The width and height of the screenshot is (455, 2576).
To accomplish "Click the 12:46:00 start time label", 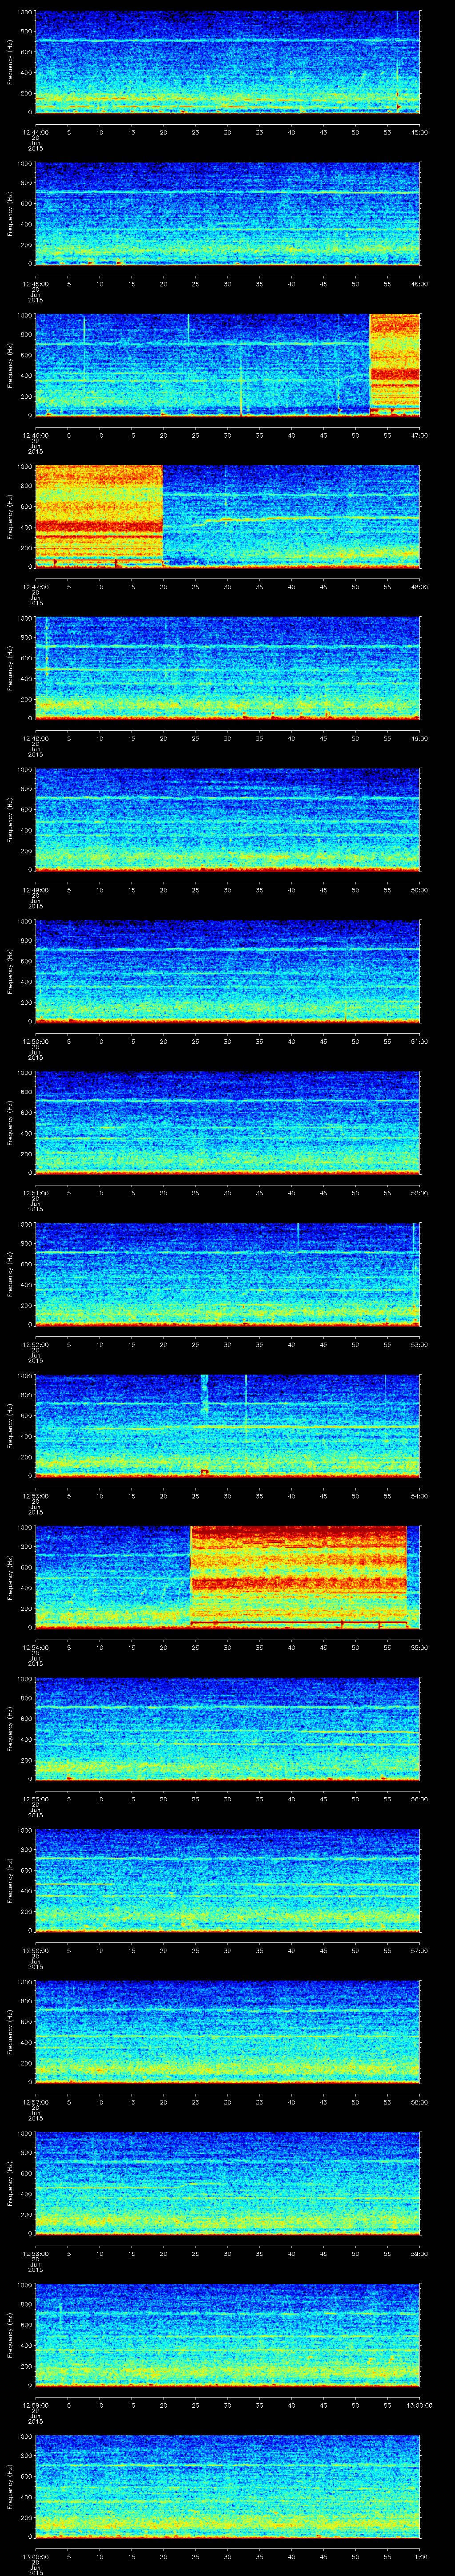I will 35,435.
